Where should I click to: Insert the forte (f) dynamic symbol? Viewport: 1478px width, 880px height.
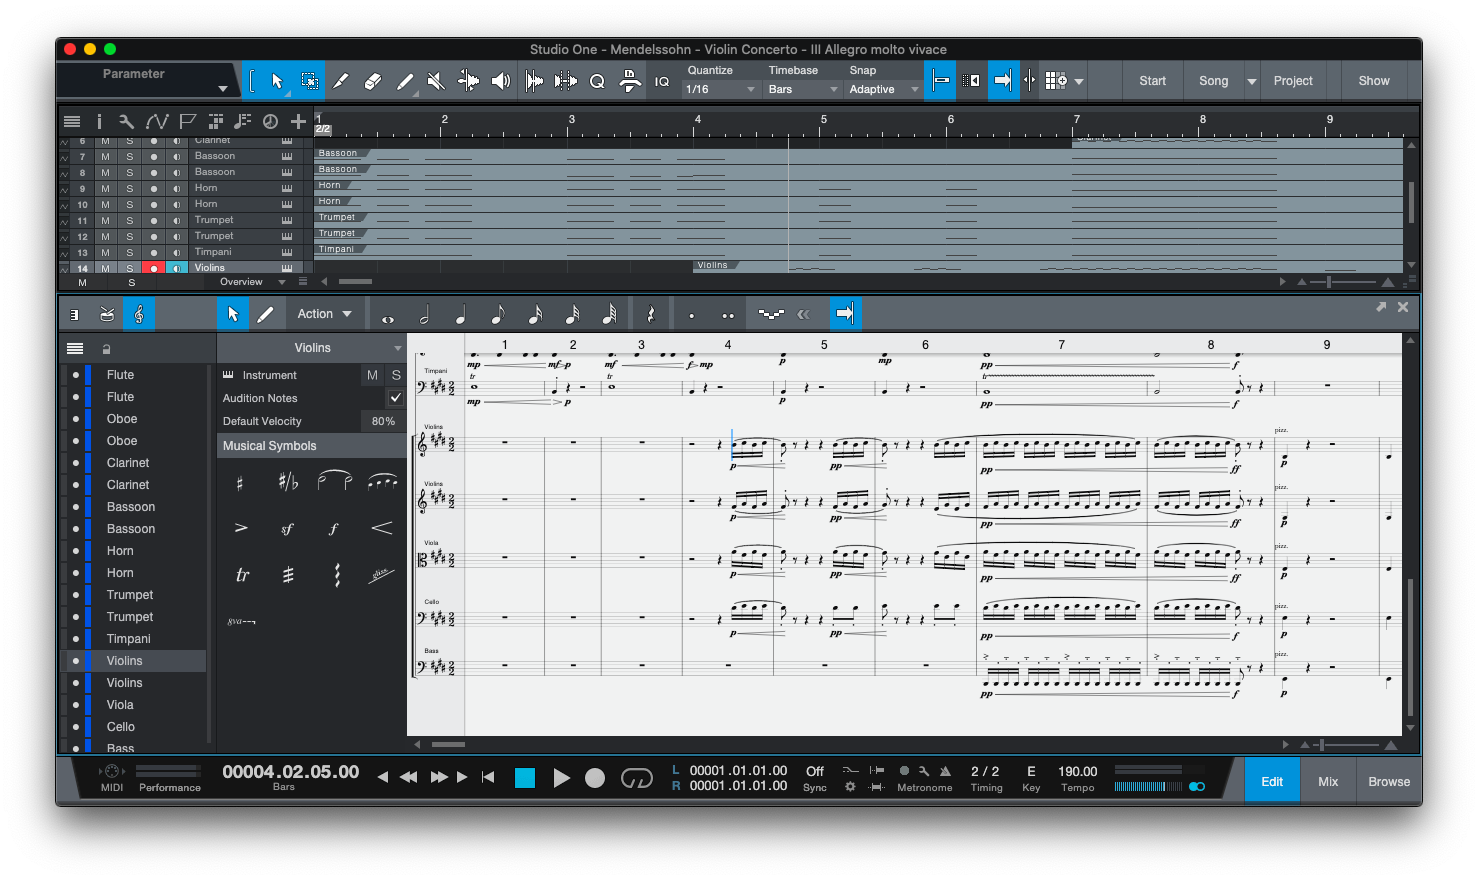click(334, 529)
